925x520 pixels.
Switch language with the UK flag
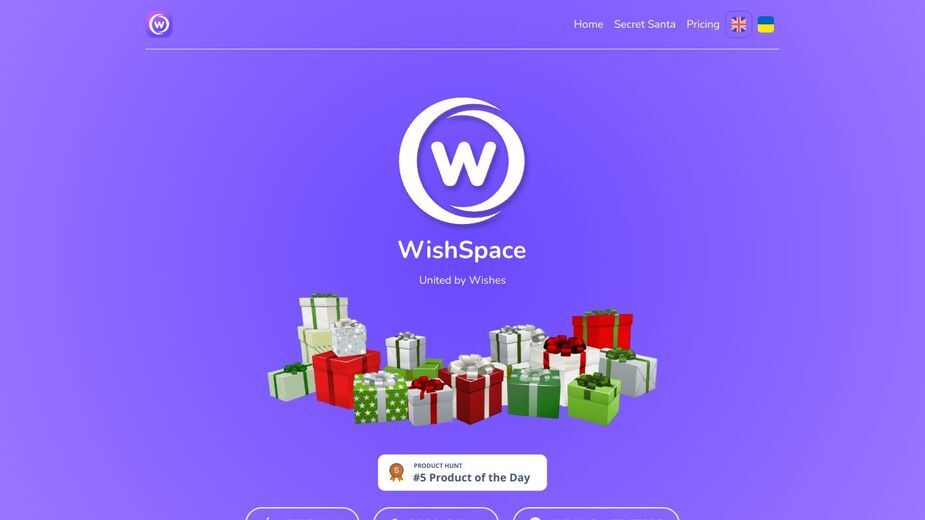[x=739, y=24]
